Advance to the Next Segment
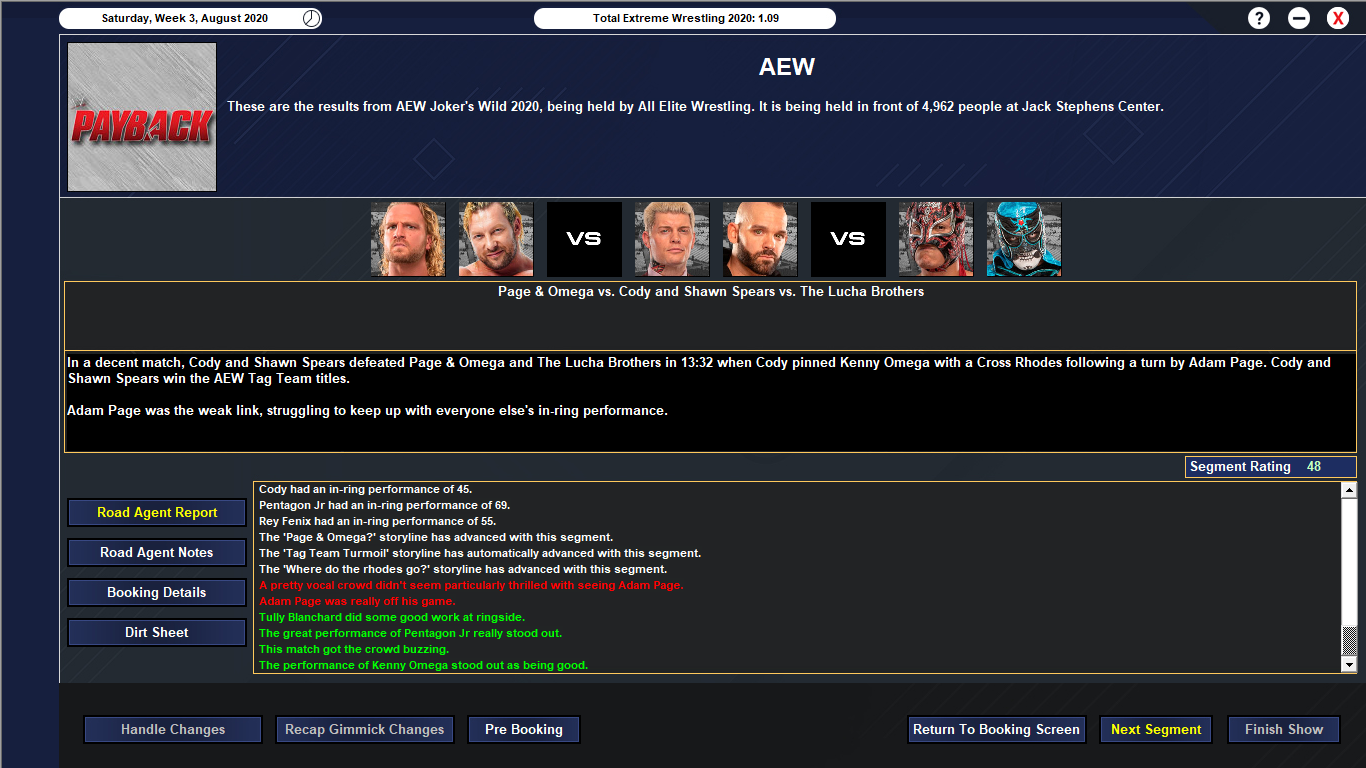Viewport: 1366px width, 768px height. (1156, 729)
